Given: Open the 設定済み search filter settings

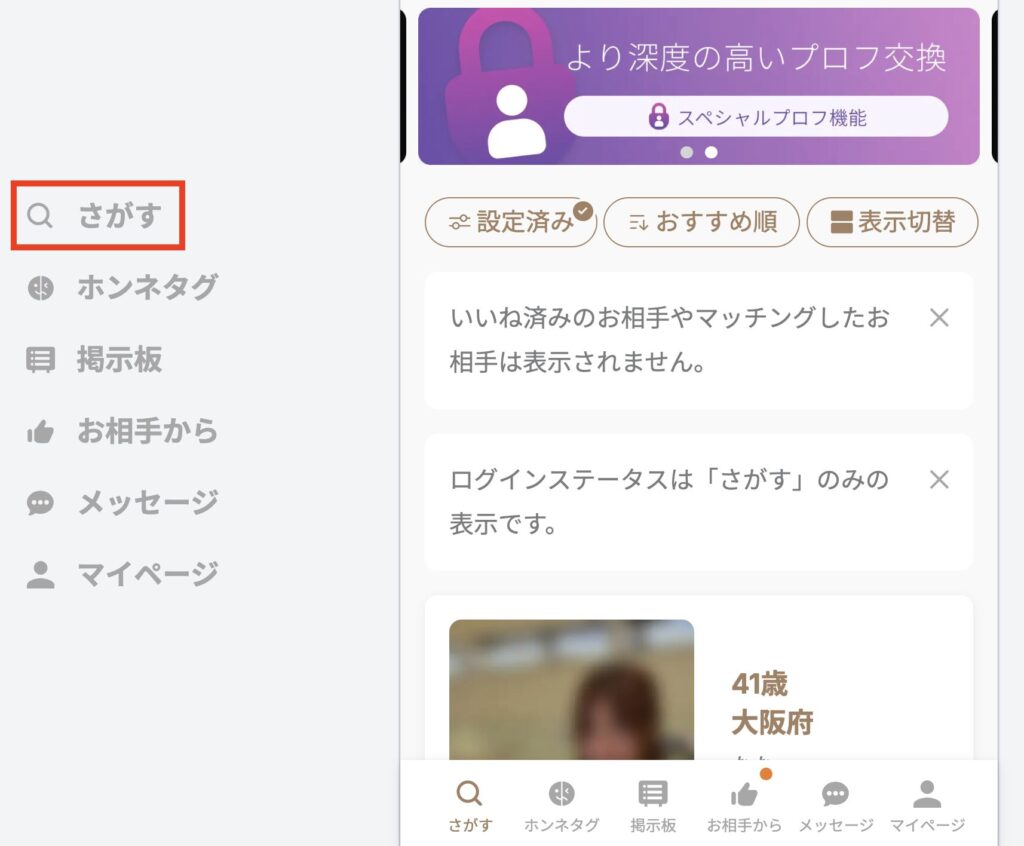Looking at the screenshot, I should pos(511,222).
